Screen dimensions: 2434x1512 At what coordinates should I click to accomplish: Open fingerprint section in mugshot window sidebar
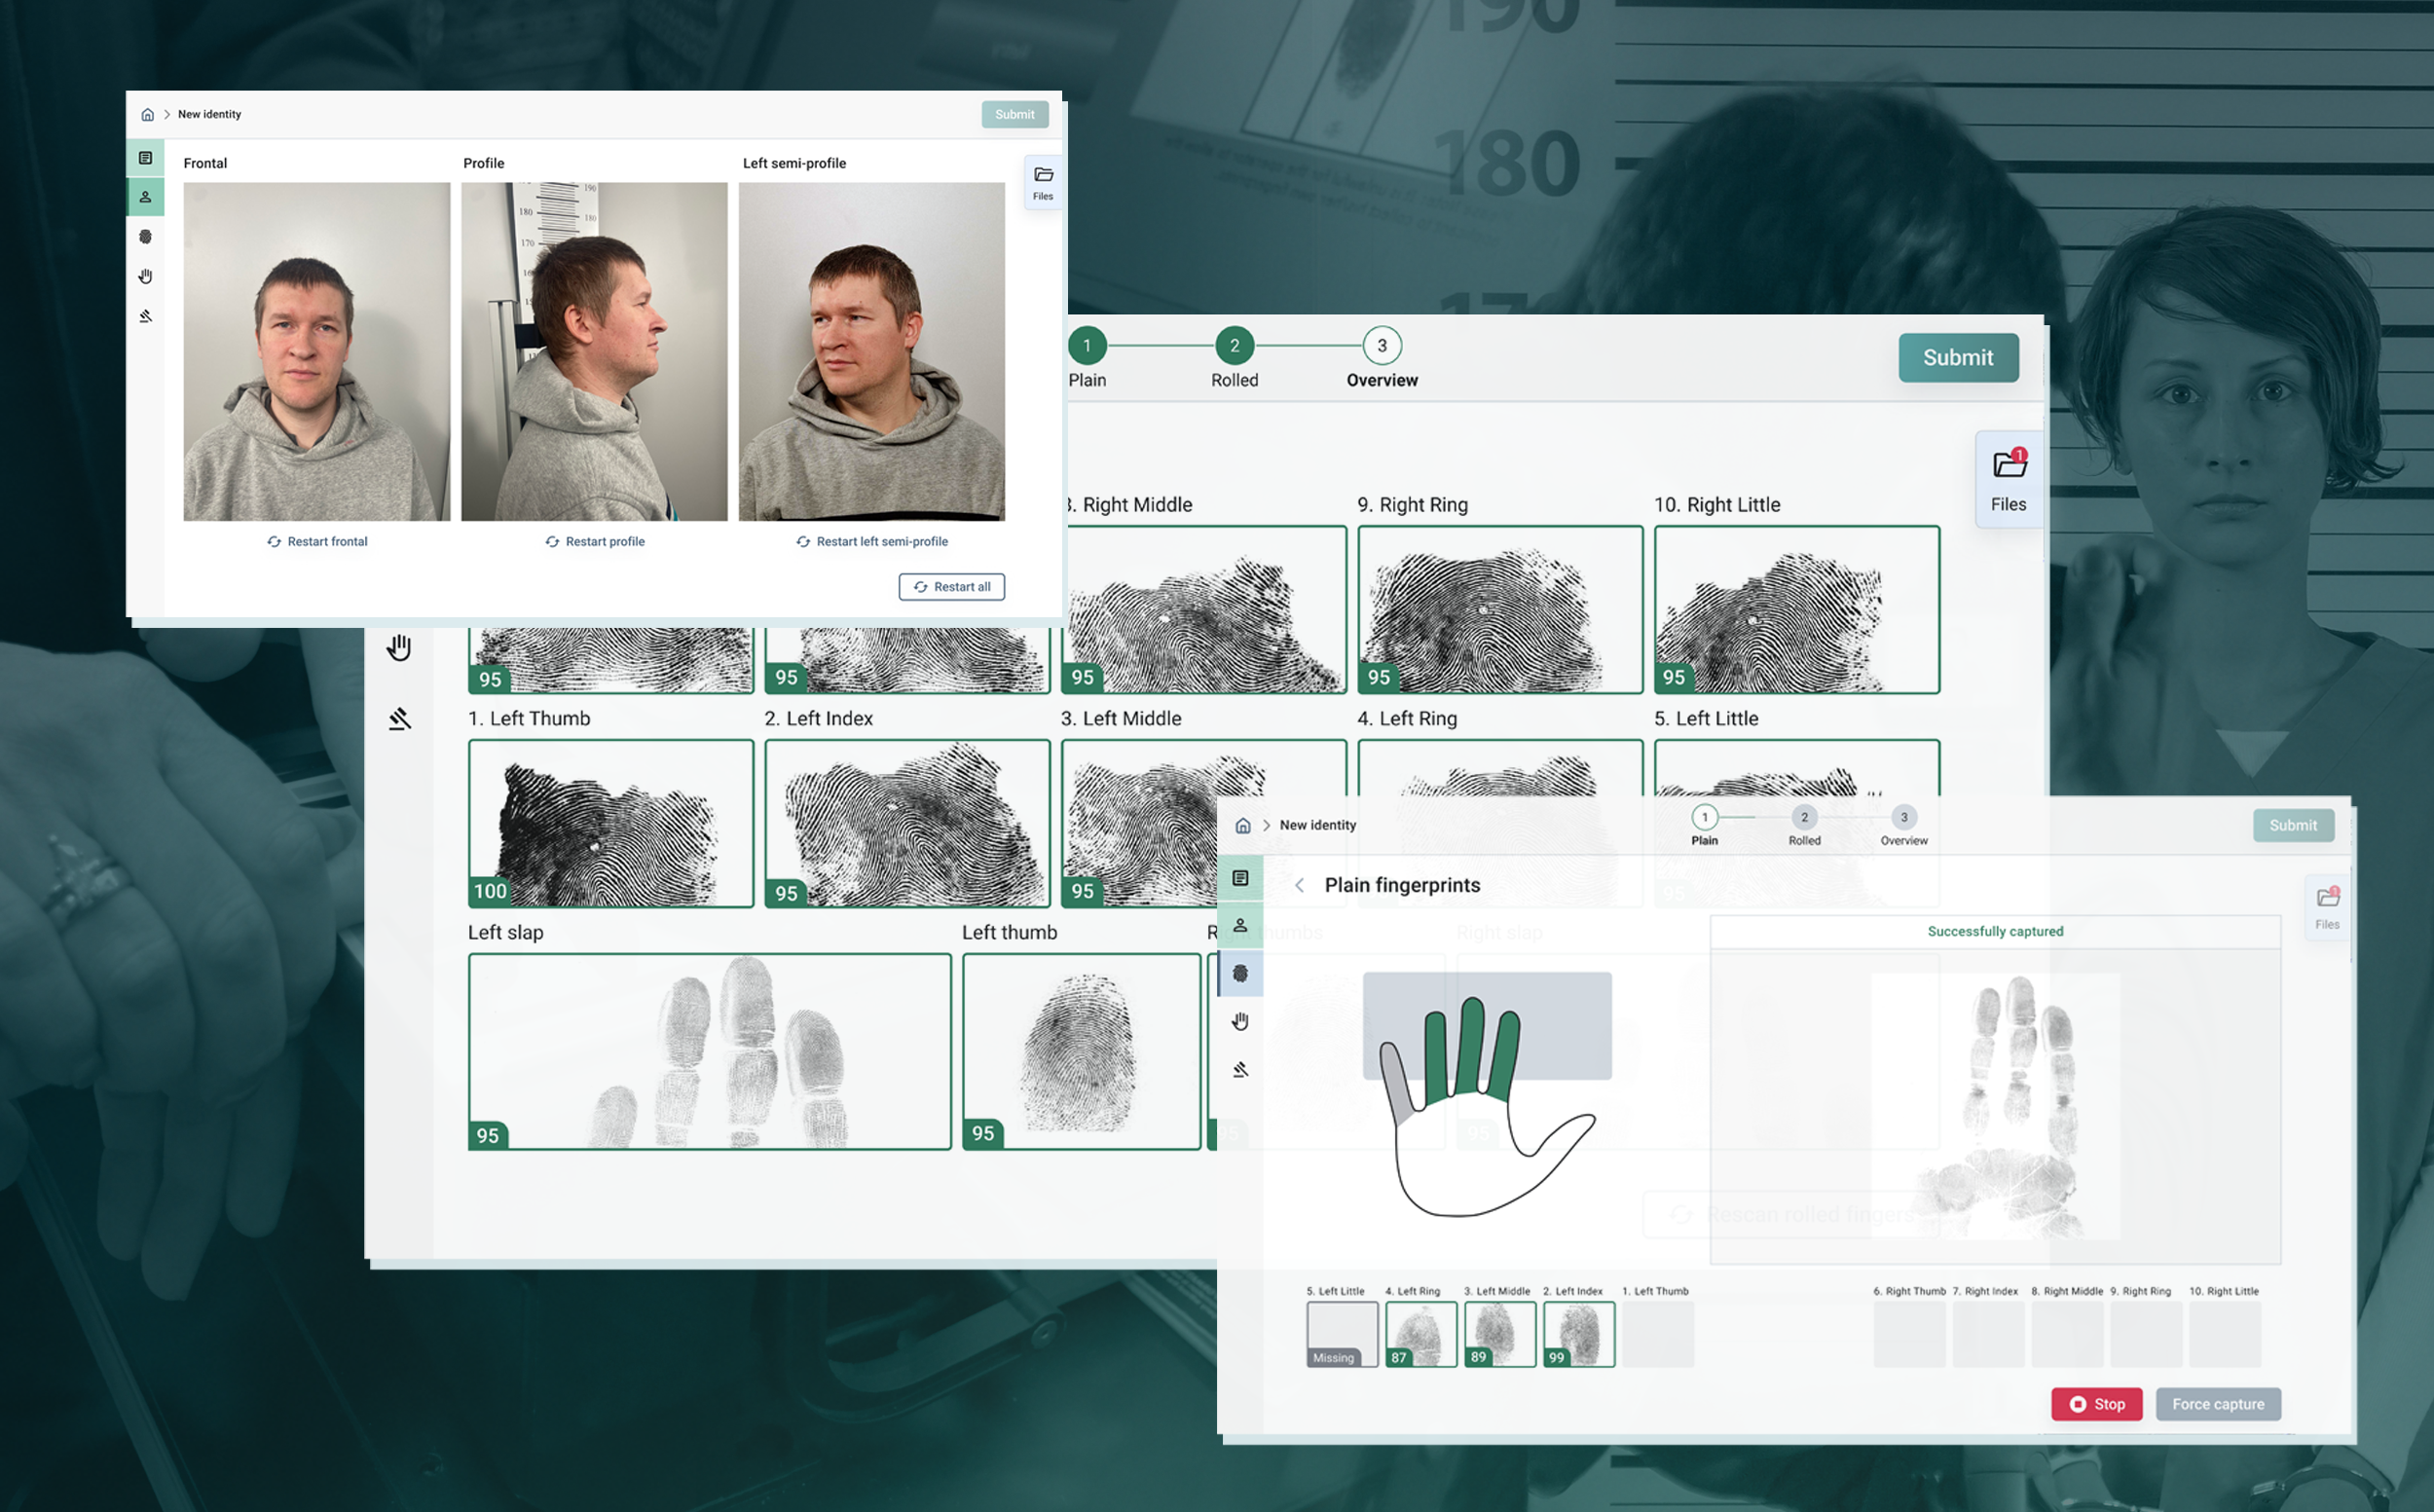(x=145, y=237)
